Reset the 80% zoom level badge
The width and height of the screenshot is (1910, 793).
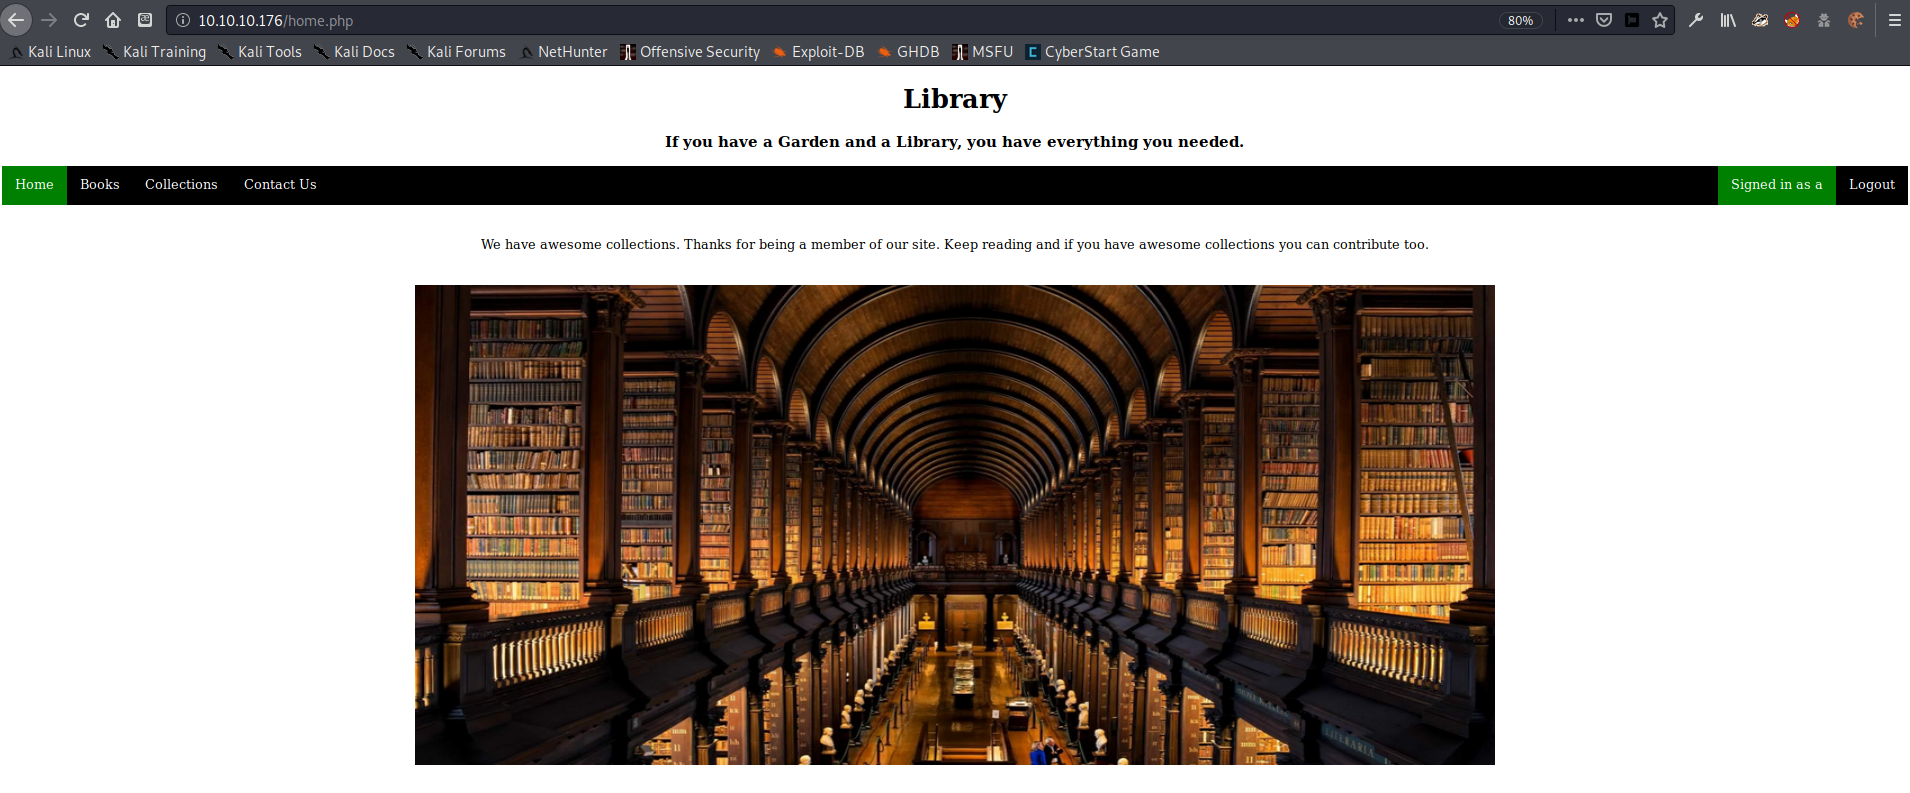(1520, 20)
